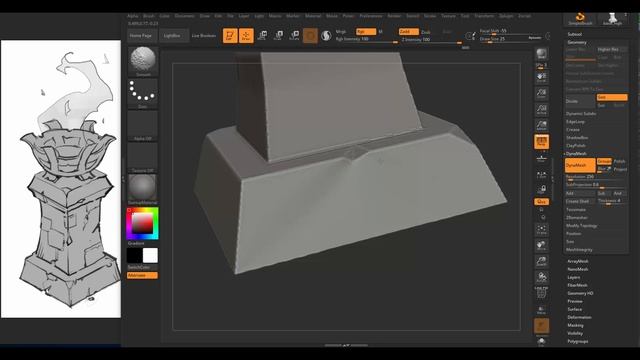This screenshot has width=640, height=360.
Task: Click the Zoom3D icon on right shelf
Action: tap(542, 262)
